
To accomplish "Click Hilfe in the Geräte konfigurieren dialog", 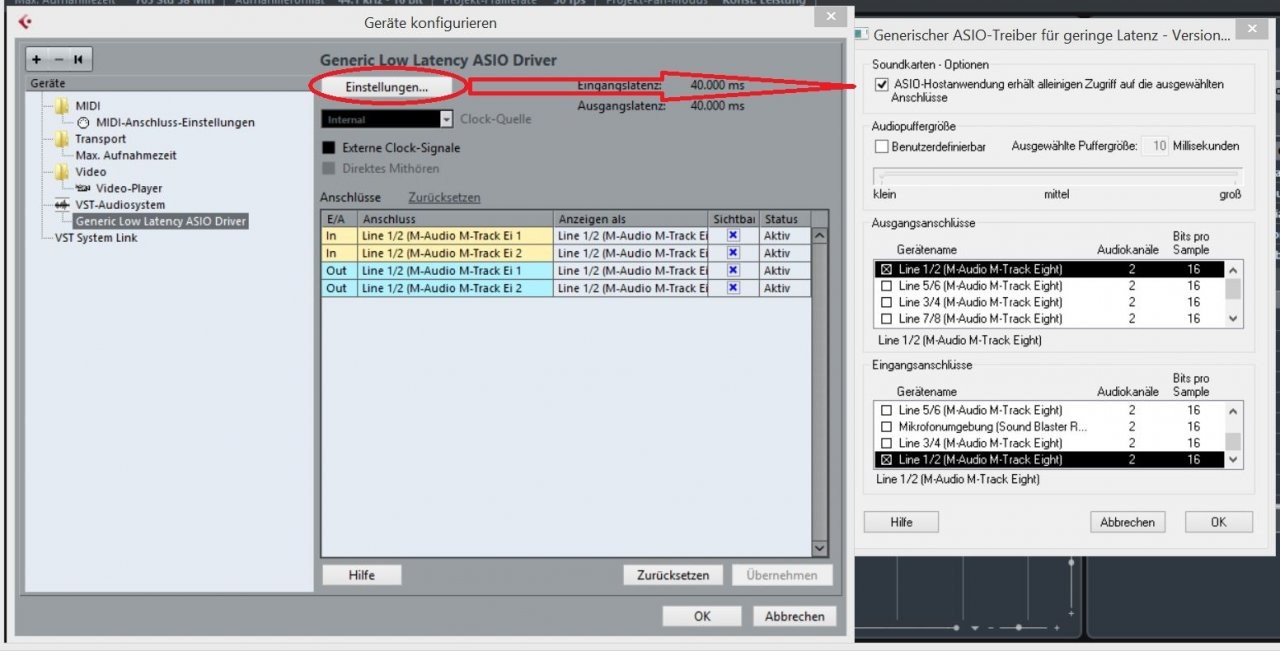I will (362, 575).
